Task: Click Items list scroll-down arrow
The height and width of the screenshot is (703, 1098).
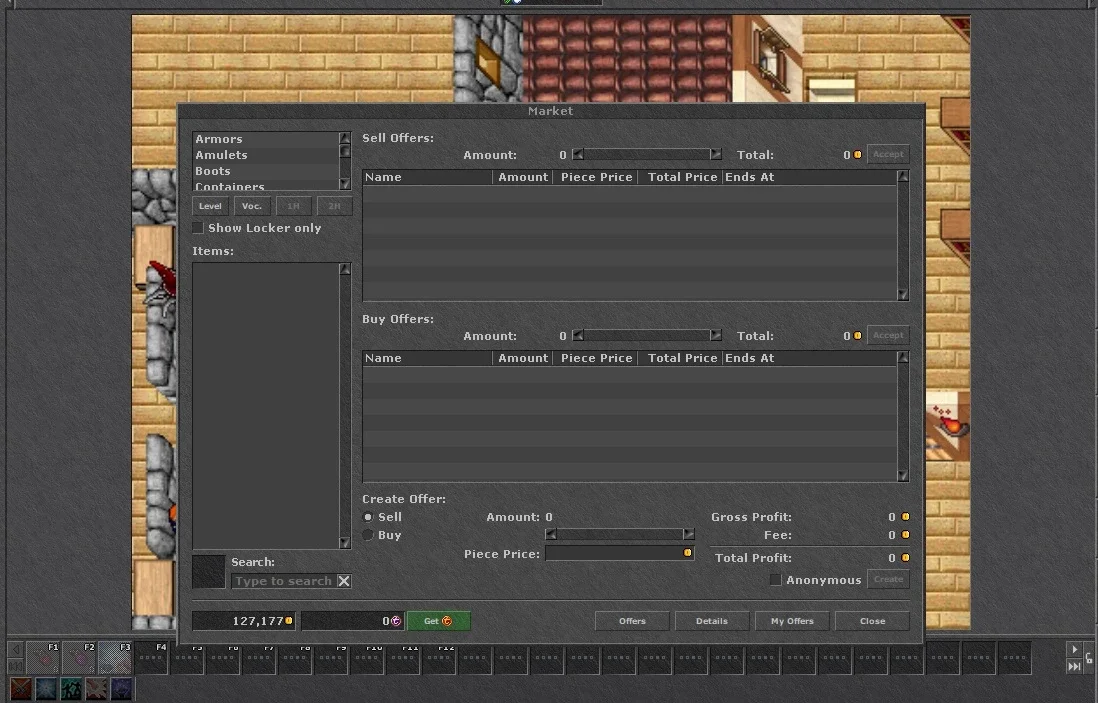Action: [x=345, y=542]
